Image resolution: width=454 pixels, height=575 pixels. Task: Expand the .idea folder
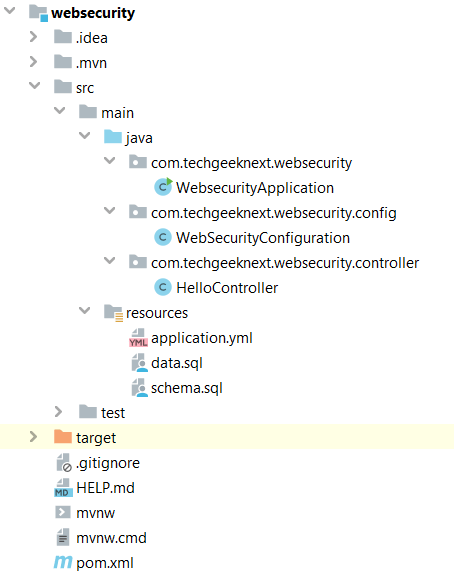(33, 37)
